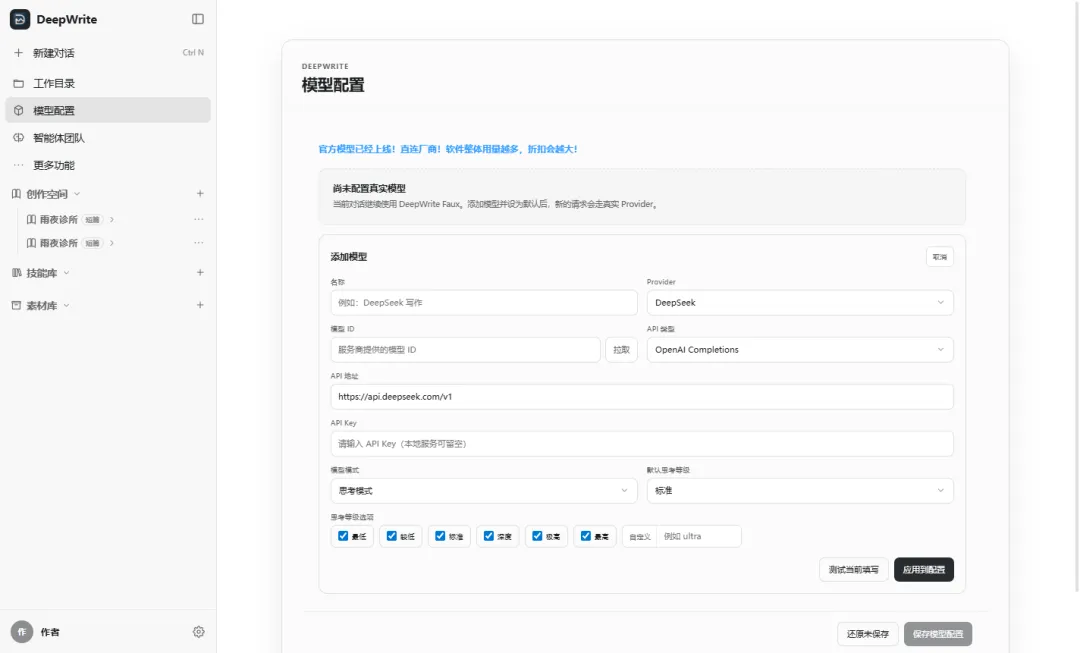Click the 拉取 button beside model ID
The height and width of the screenshot is (653, 1080).
621,350
